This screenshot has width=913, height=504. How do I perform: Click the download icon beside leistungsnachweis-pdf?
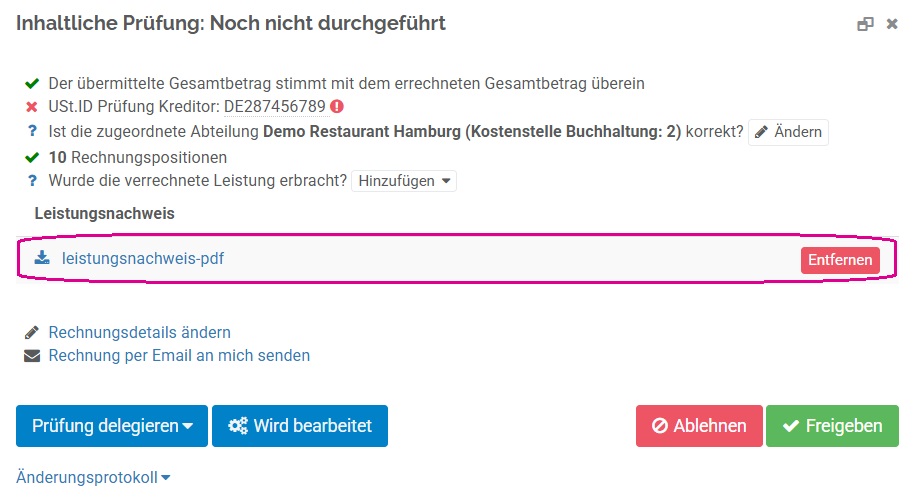coord(42,258)
